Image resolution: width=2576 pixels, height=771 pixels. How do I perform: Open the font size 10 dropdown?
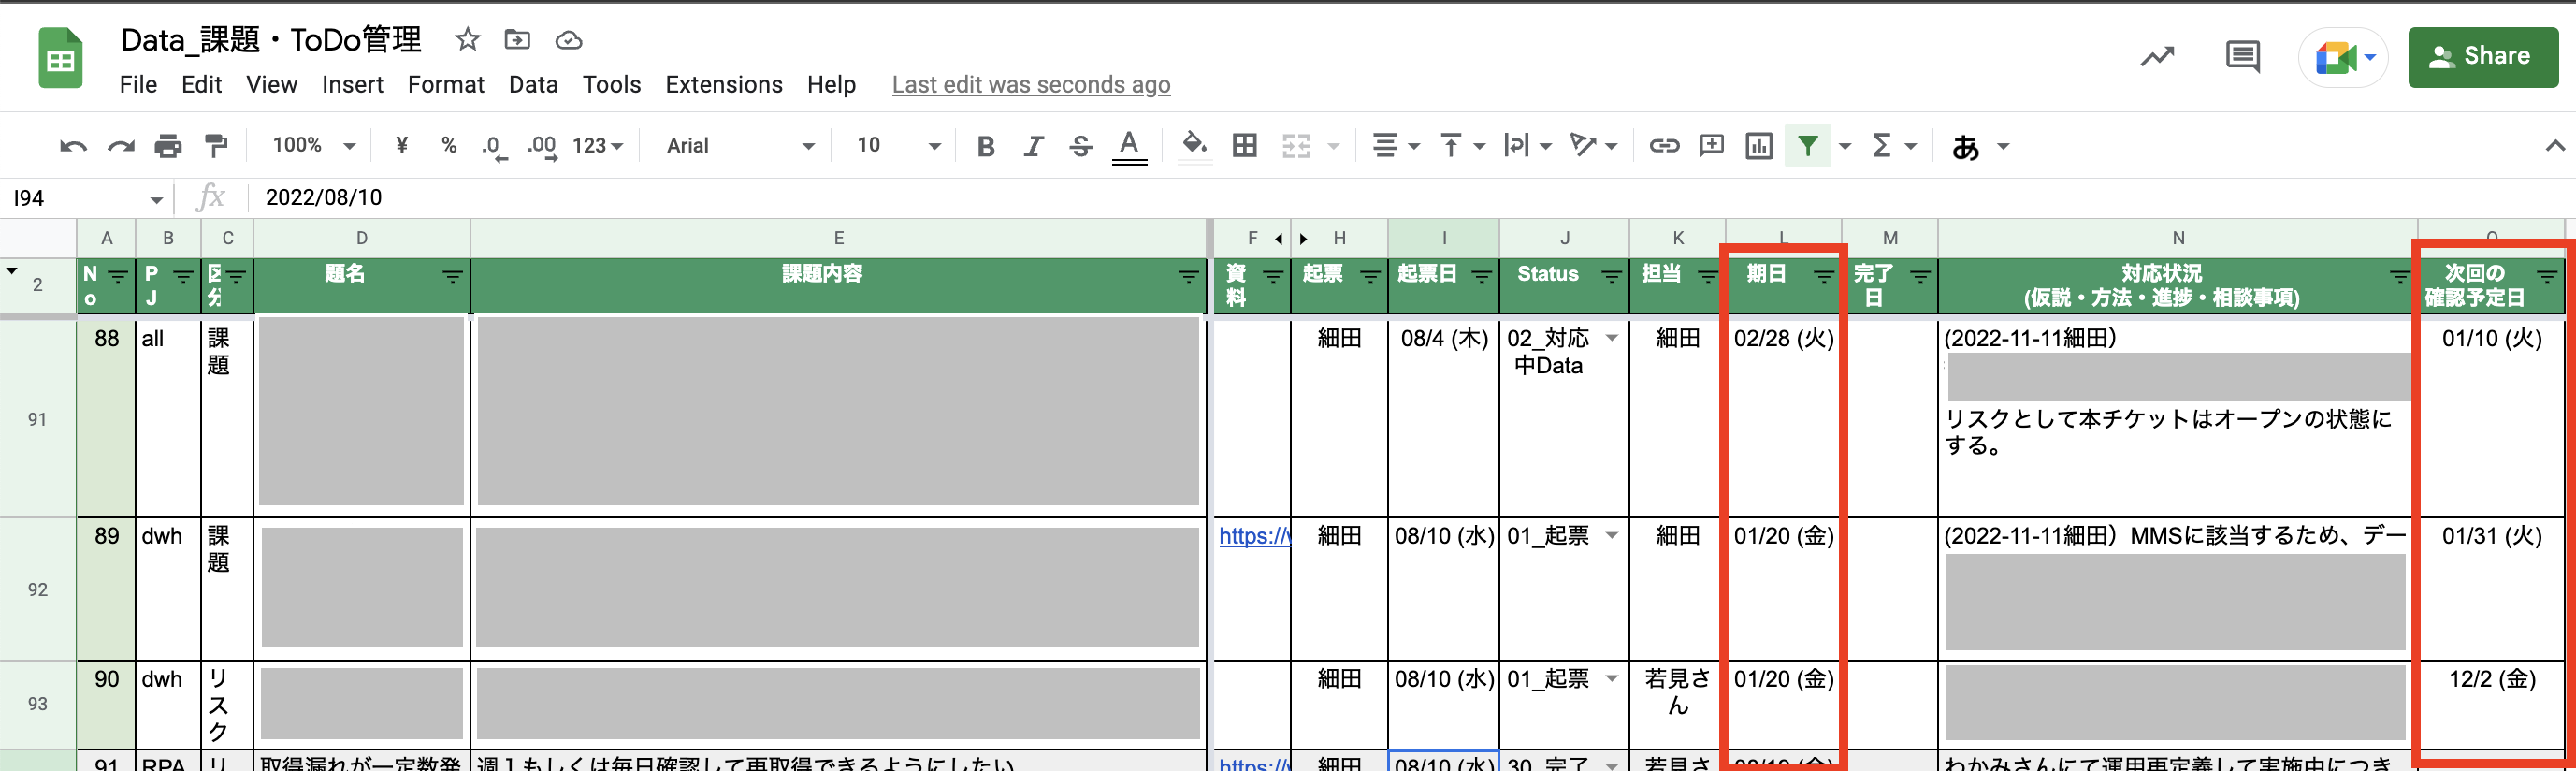click(x=897, y=146)
